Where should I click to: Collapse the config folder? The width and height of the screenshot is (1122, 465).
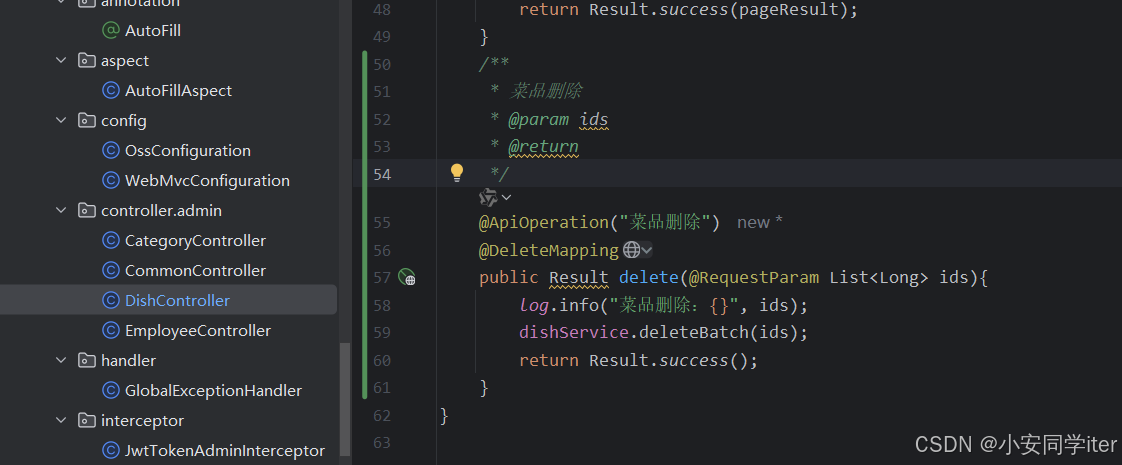pyautogui.click(x=61, y=121)
